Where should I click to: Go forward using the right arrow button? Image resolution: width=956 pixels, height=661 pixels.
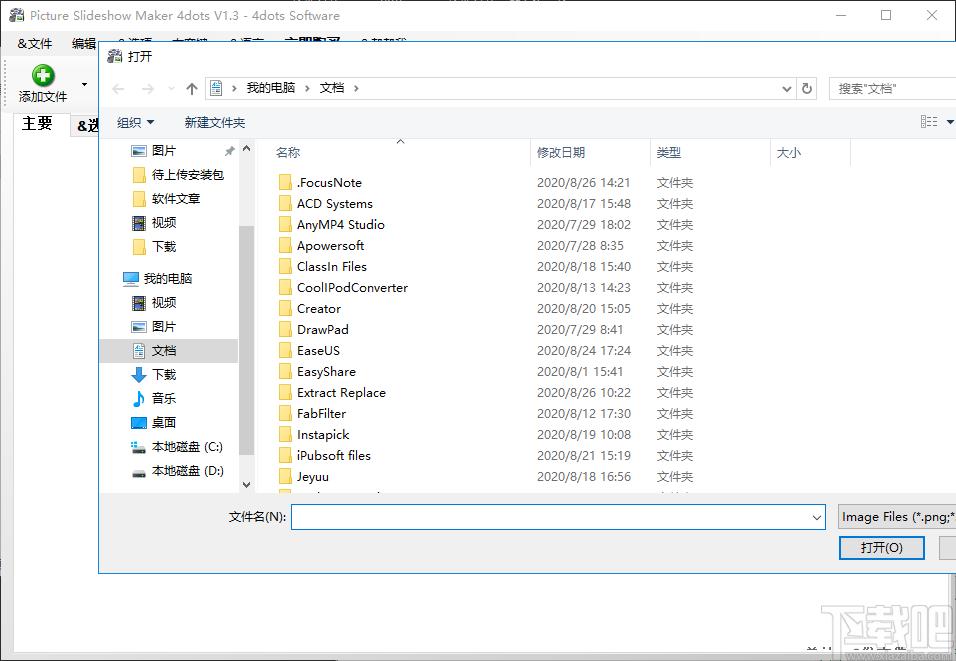click(x=148, y=89)
